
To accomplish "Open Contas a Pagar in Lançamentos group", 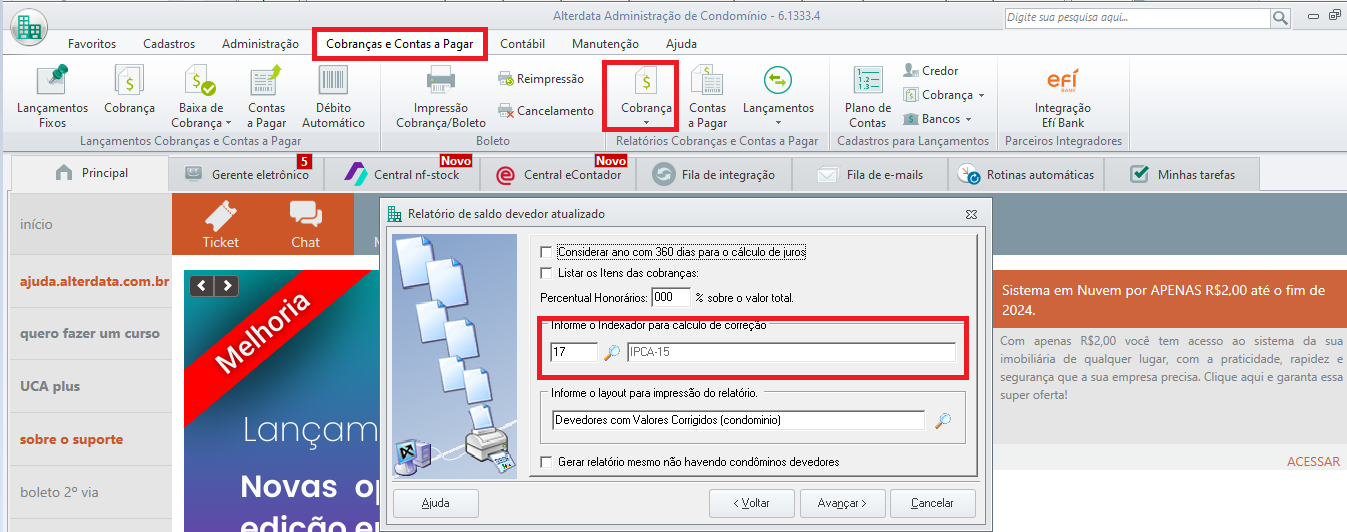I will 266,96.
